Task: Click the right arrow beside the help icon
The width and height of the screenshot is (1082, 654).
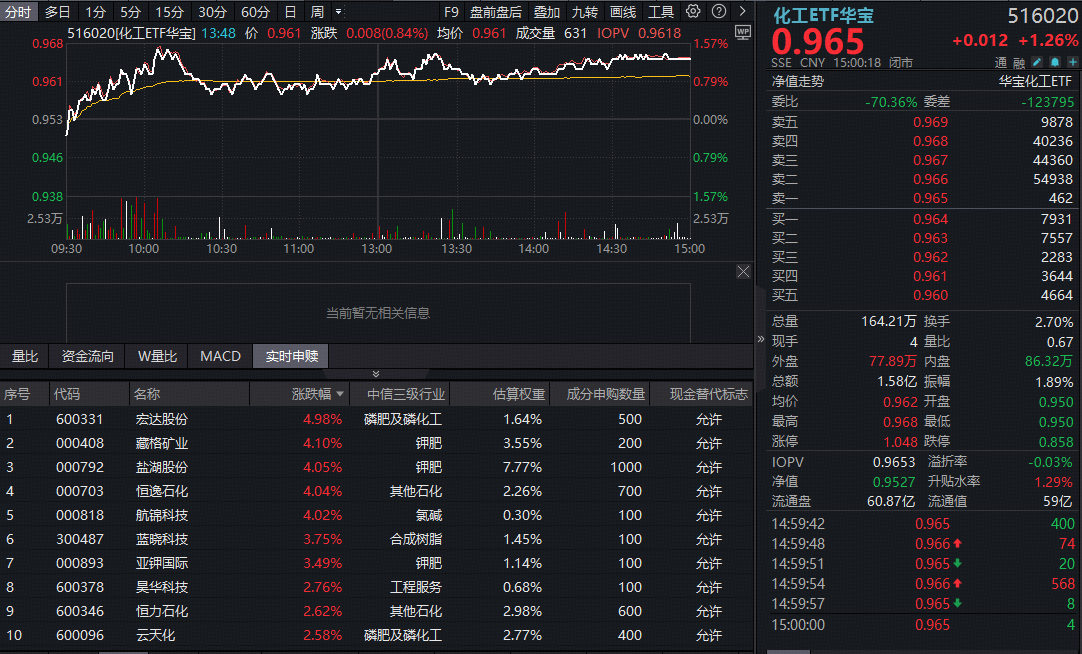Action: (742, 11)
